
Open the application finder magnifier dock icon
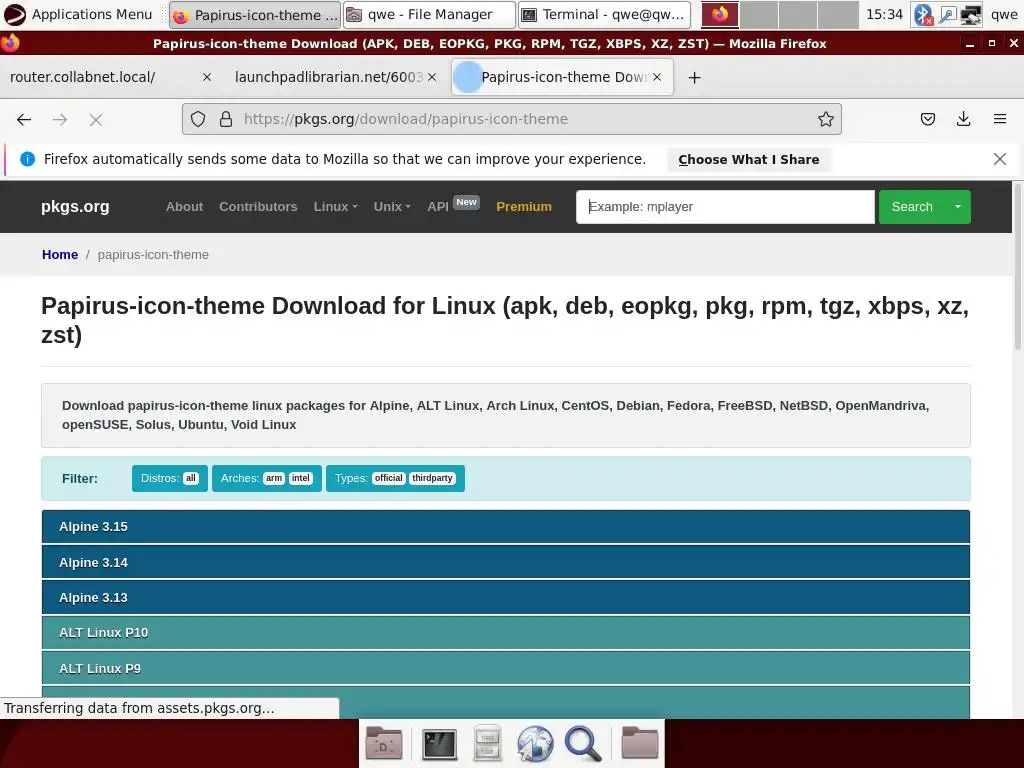pos(583,744)
